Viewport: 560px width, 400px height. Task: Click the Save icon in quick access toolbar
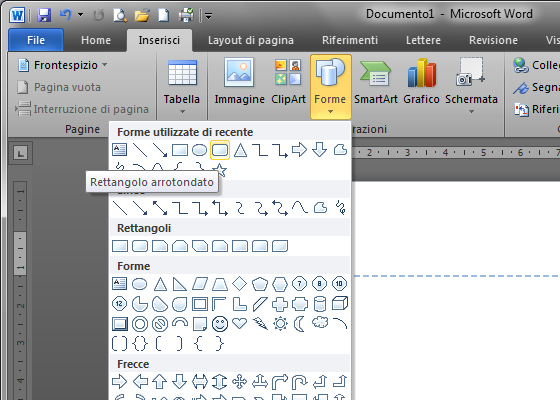(x=44, y=15)
